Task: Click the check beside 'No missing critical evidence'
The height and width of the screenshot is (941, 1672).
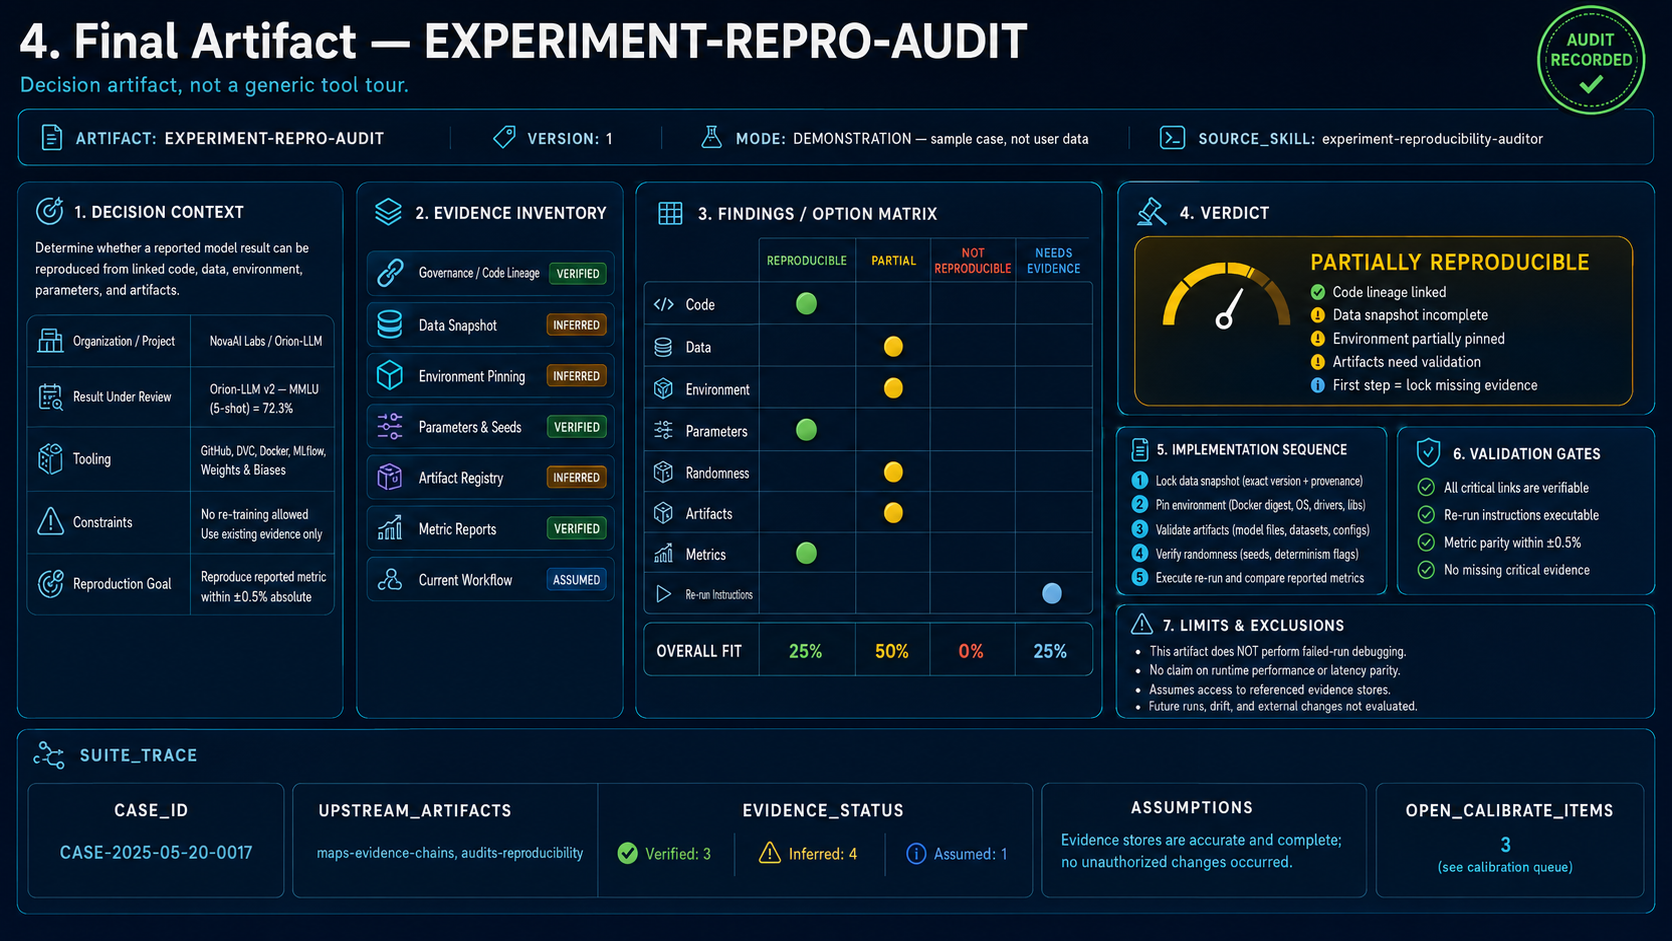Action: tap(1427, 570)
